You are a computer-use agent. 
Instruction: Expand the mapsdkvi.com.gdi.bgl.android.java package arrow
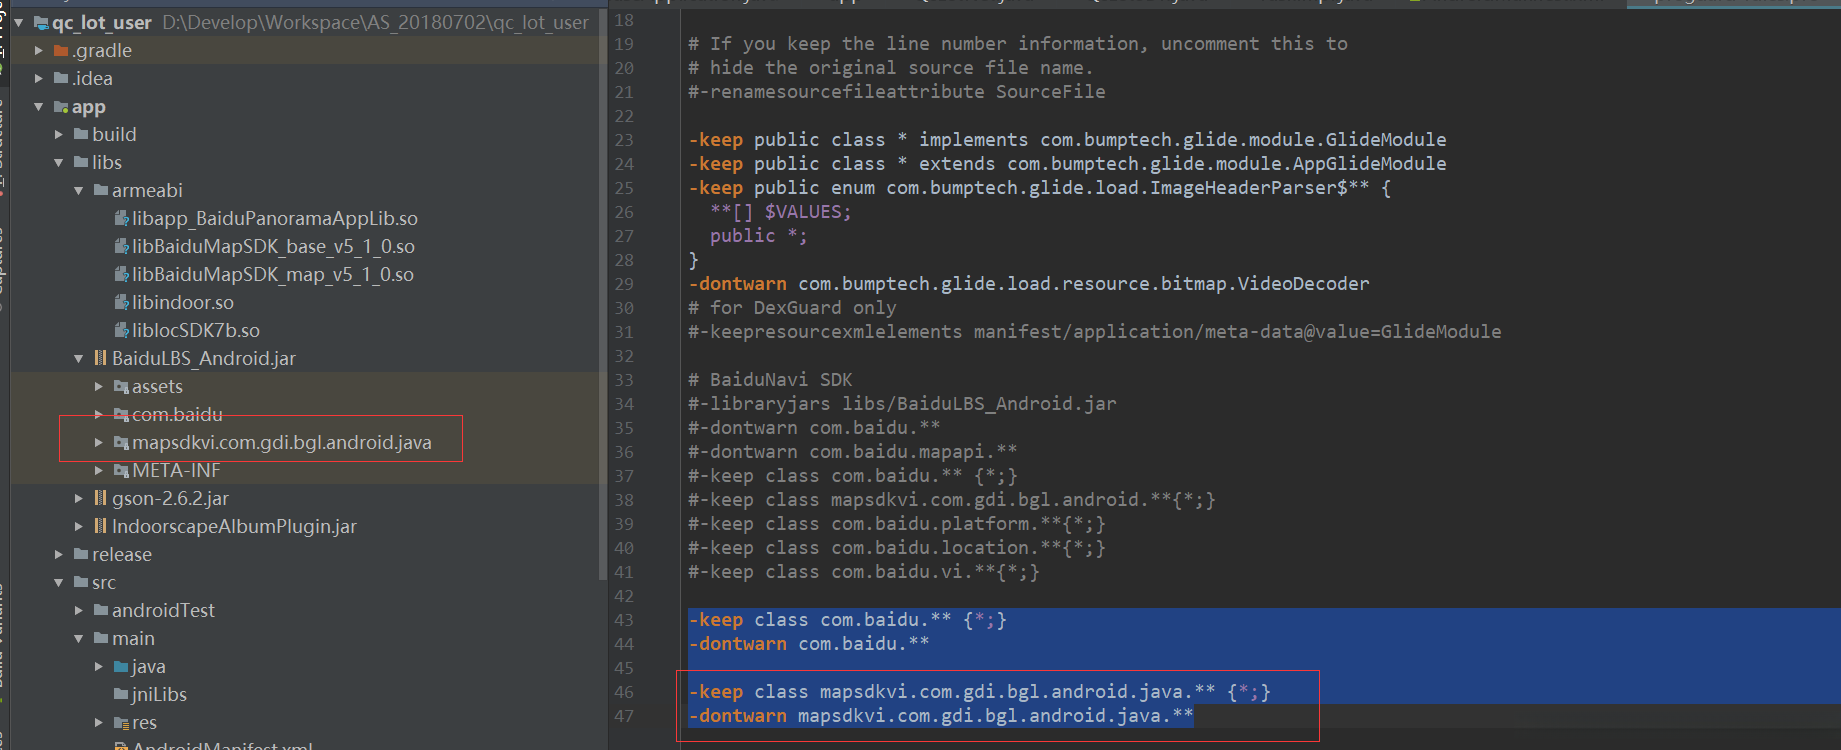(99, 442)
